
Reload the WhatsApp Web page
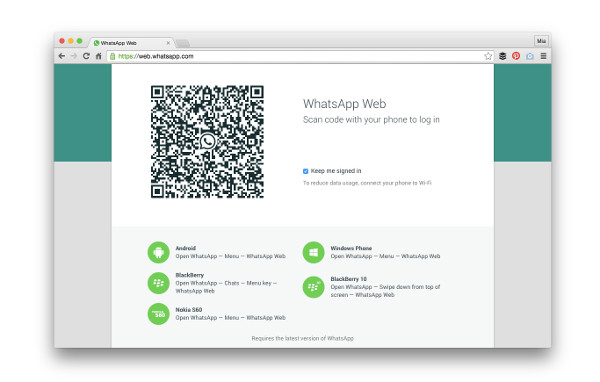[x=86, y=56]
